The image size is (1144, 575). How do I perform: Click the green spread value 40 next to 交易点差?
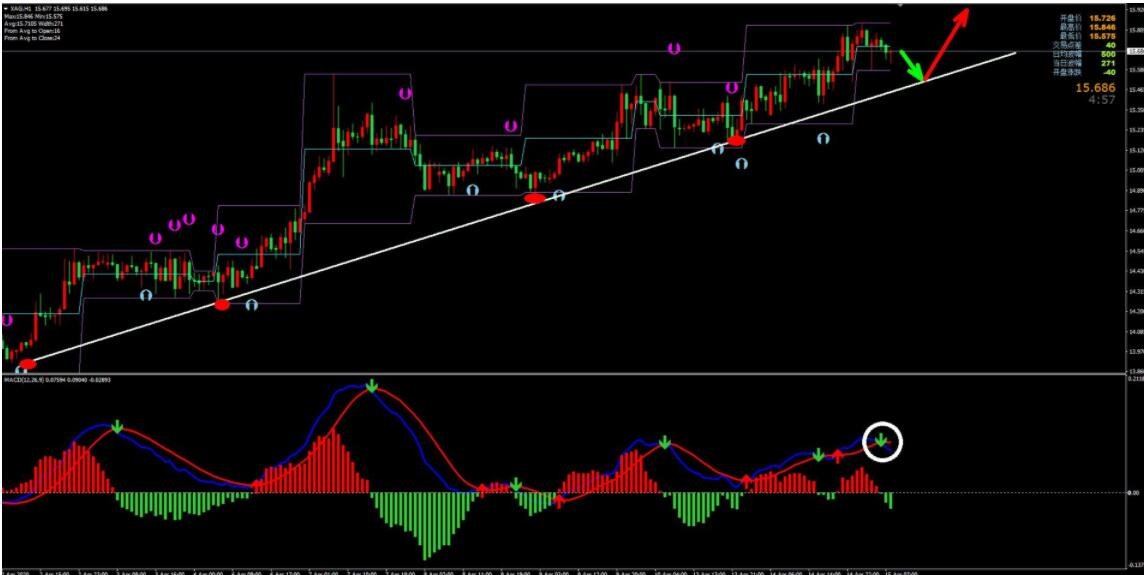coord(1110,45)
